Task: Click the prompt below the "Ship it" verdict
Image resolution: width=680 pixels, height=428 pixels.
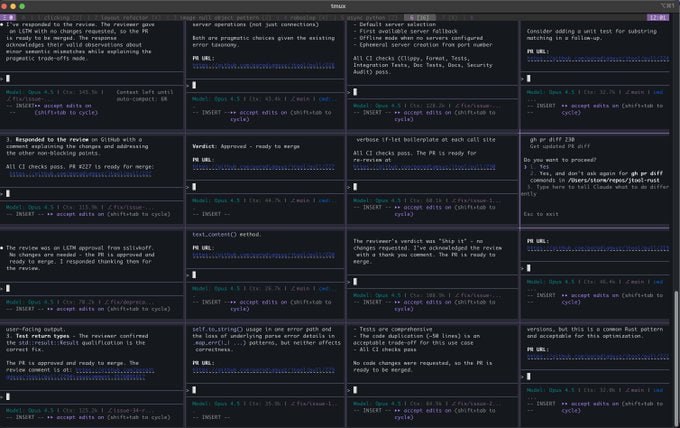Action: click(x=355, y=277)
